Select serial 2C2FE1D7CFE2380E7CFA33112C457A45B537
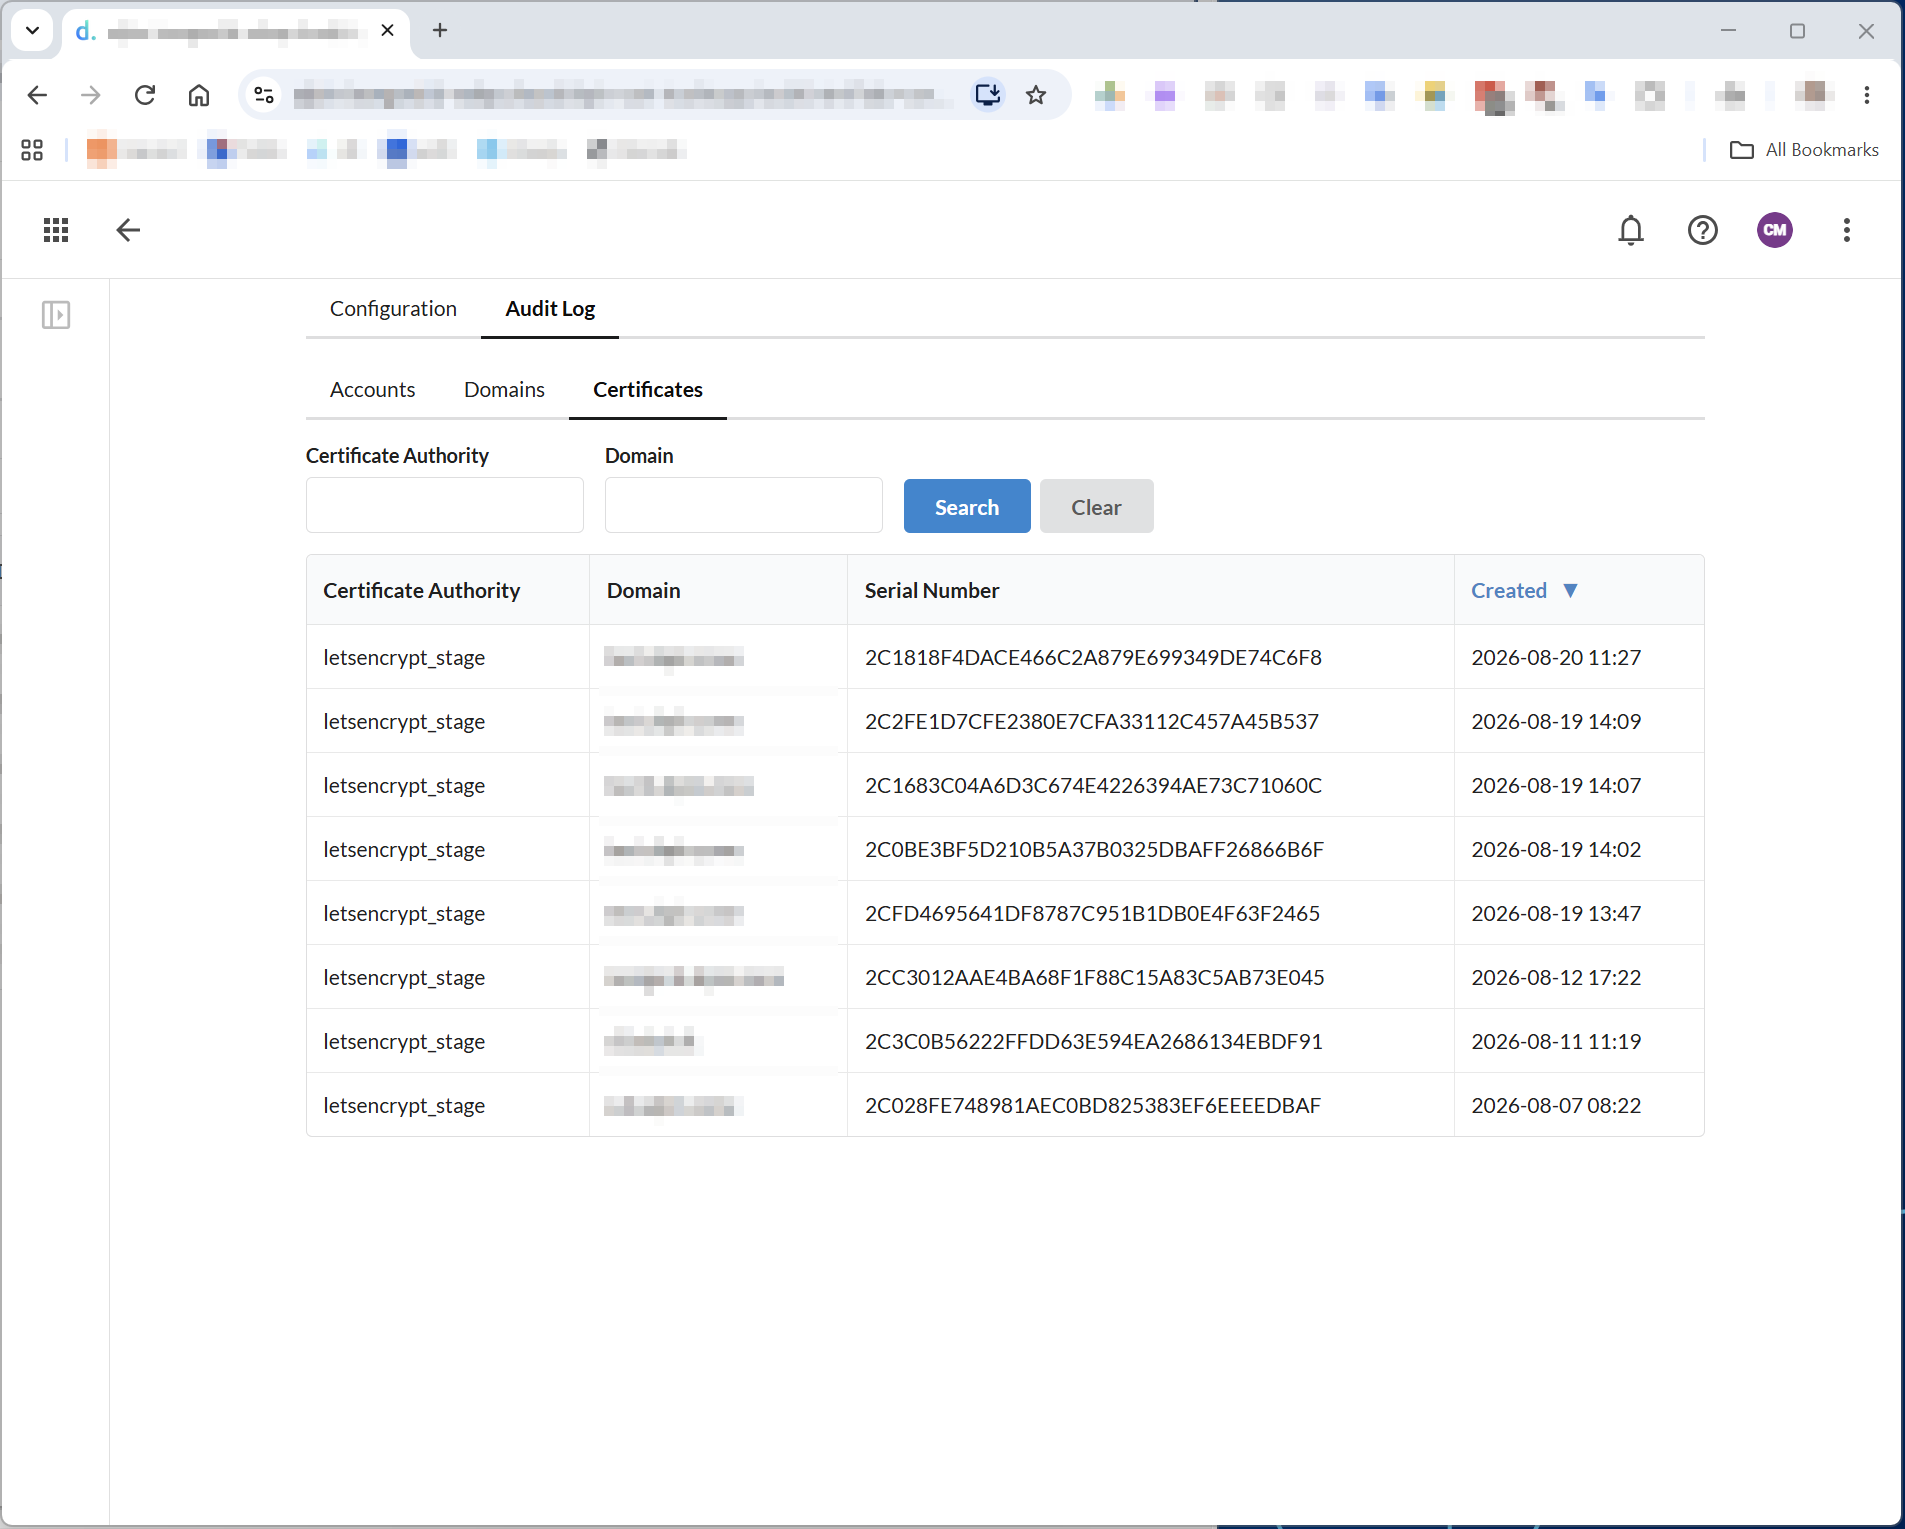The image size is (1905, 1529). [x=1092, y=722]
